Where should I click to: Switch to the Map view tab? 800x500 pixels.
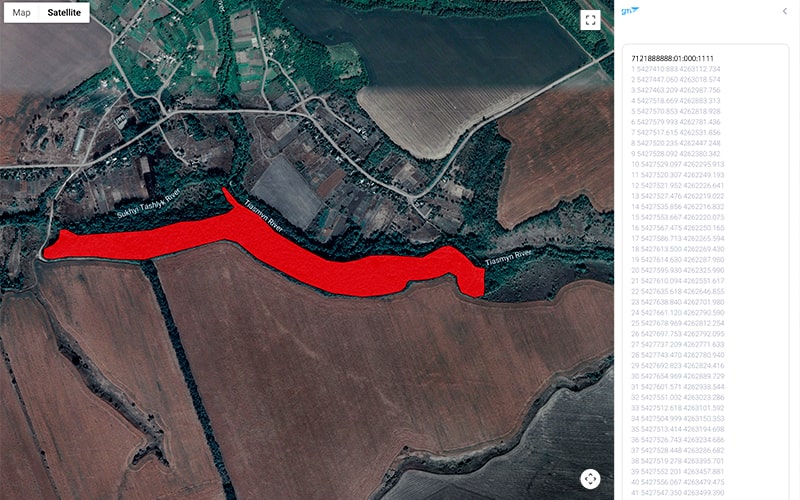coord(21,13)
